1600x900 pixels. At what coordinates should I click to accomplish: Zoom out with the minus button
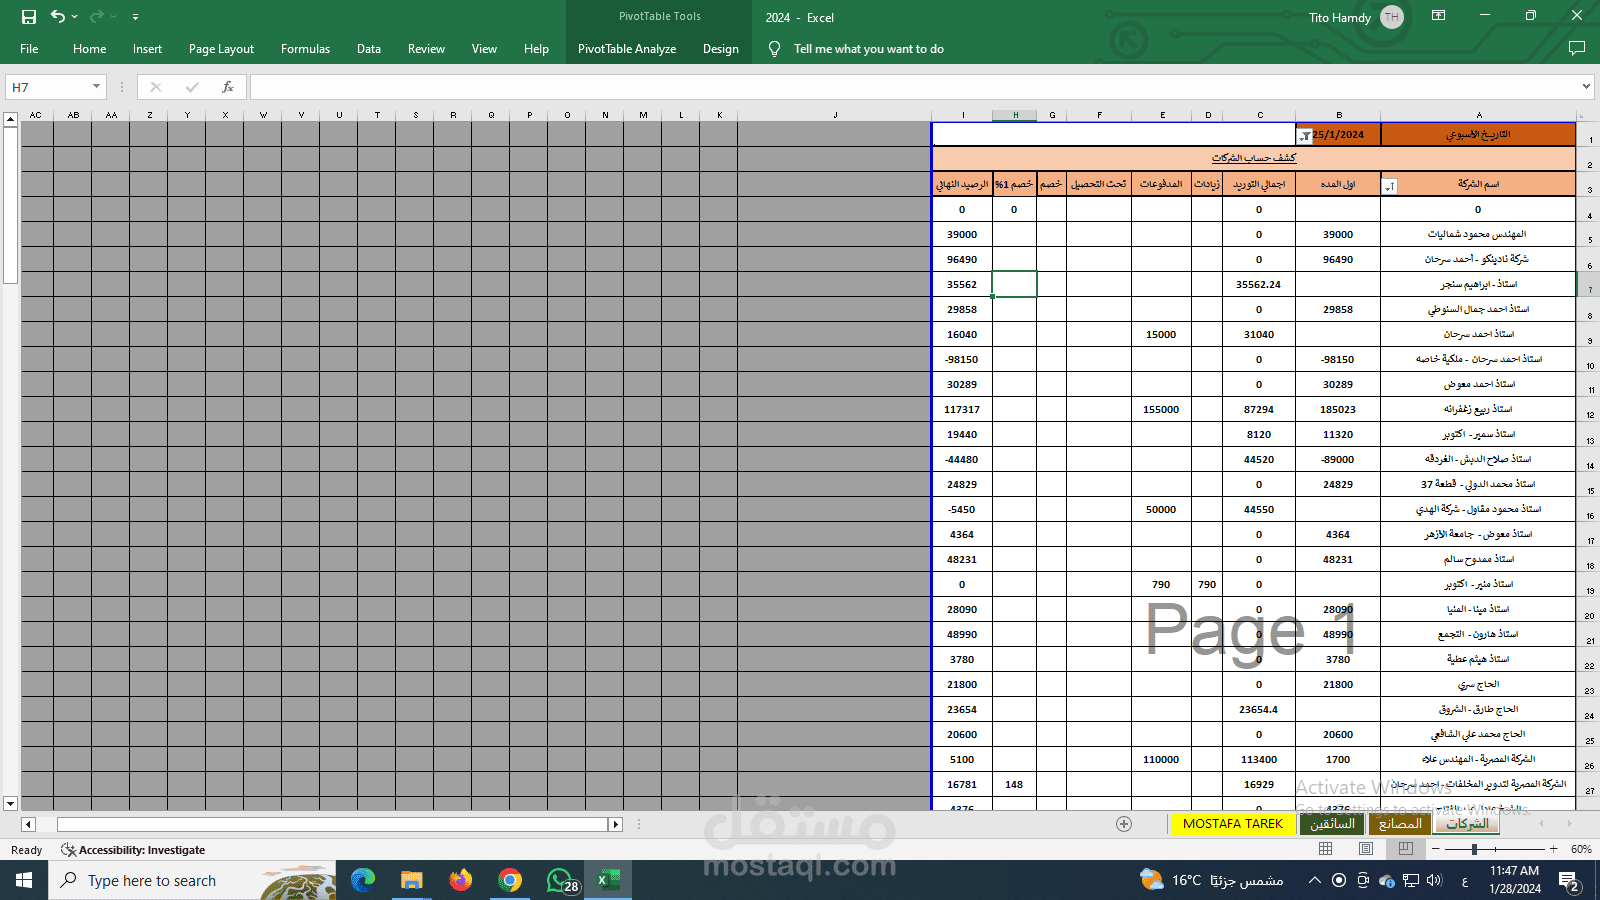coord(1436,849)
